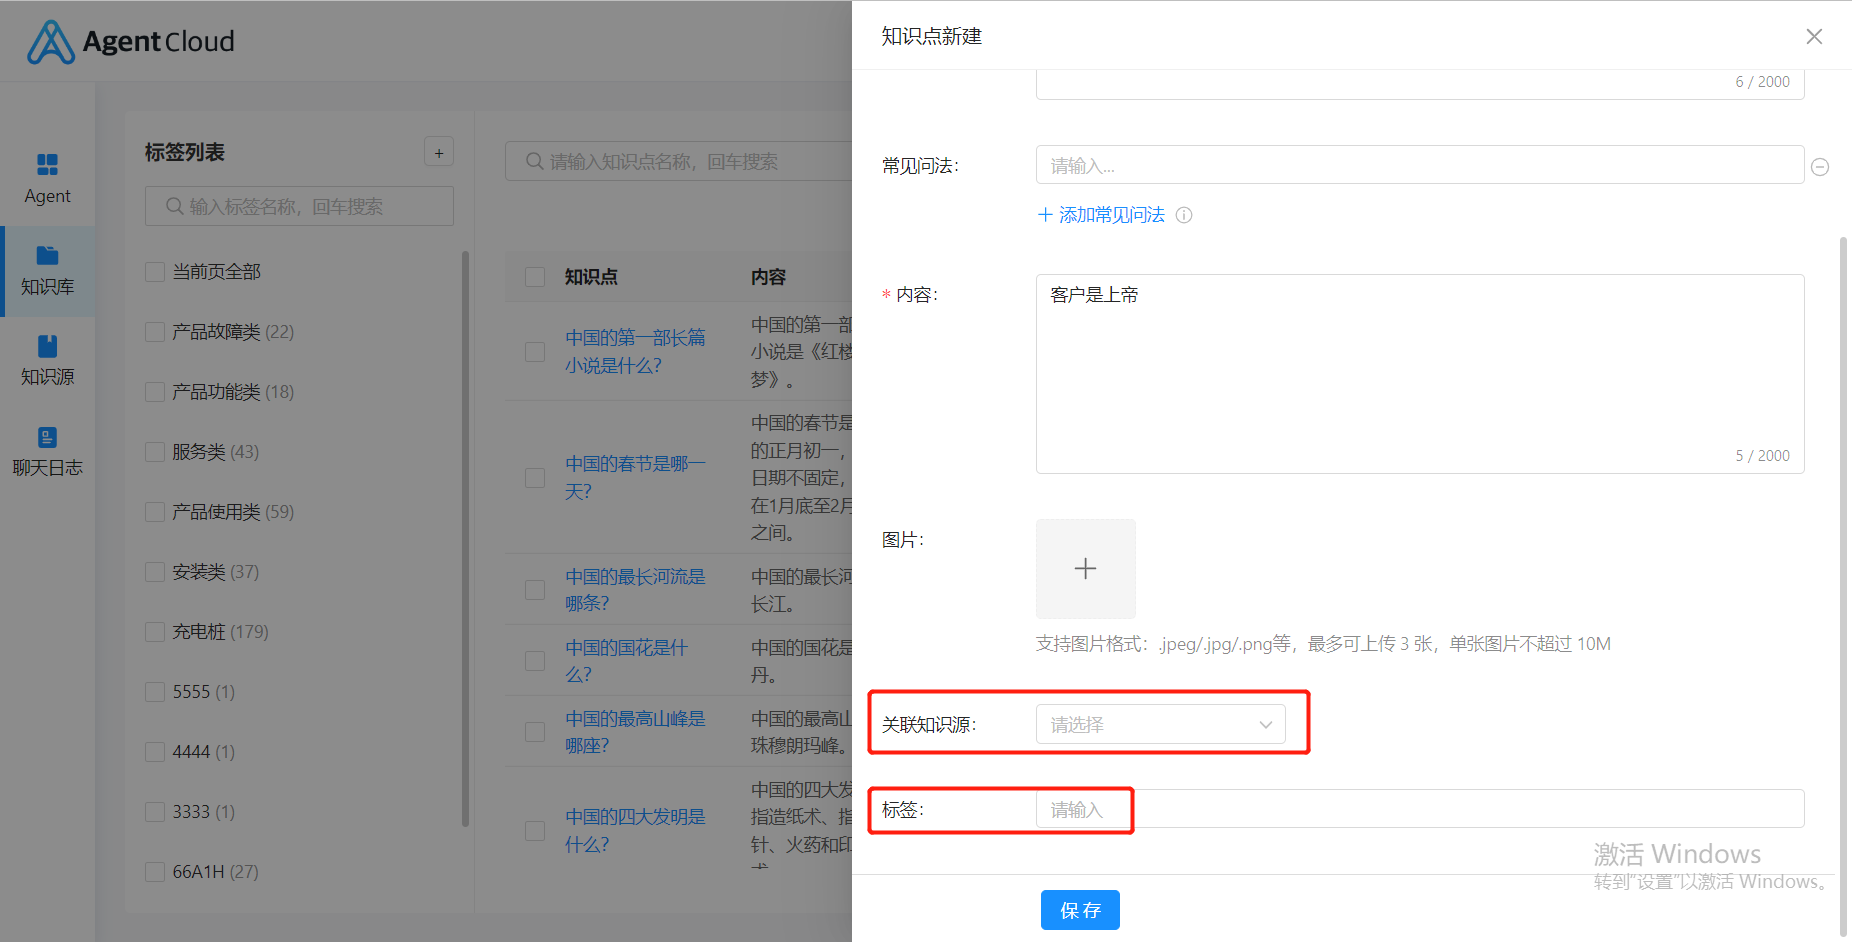Check the 3333 (1) tag
This screenshot has width=1852, height=942.
[155, 812]
